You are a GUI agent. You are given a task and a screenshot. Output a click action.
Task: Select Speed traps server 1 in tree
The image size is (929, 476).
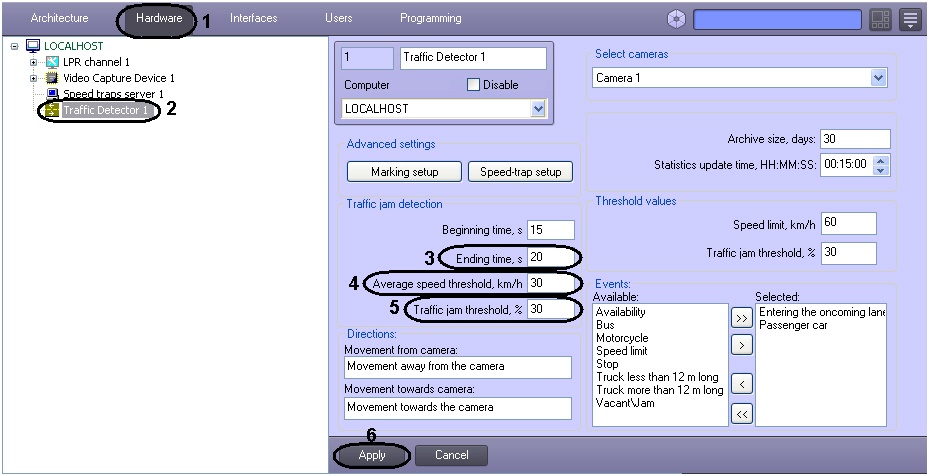point(113,94)
